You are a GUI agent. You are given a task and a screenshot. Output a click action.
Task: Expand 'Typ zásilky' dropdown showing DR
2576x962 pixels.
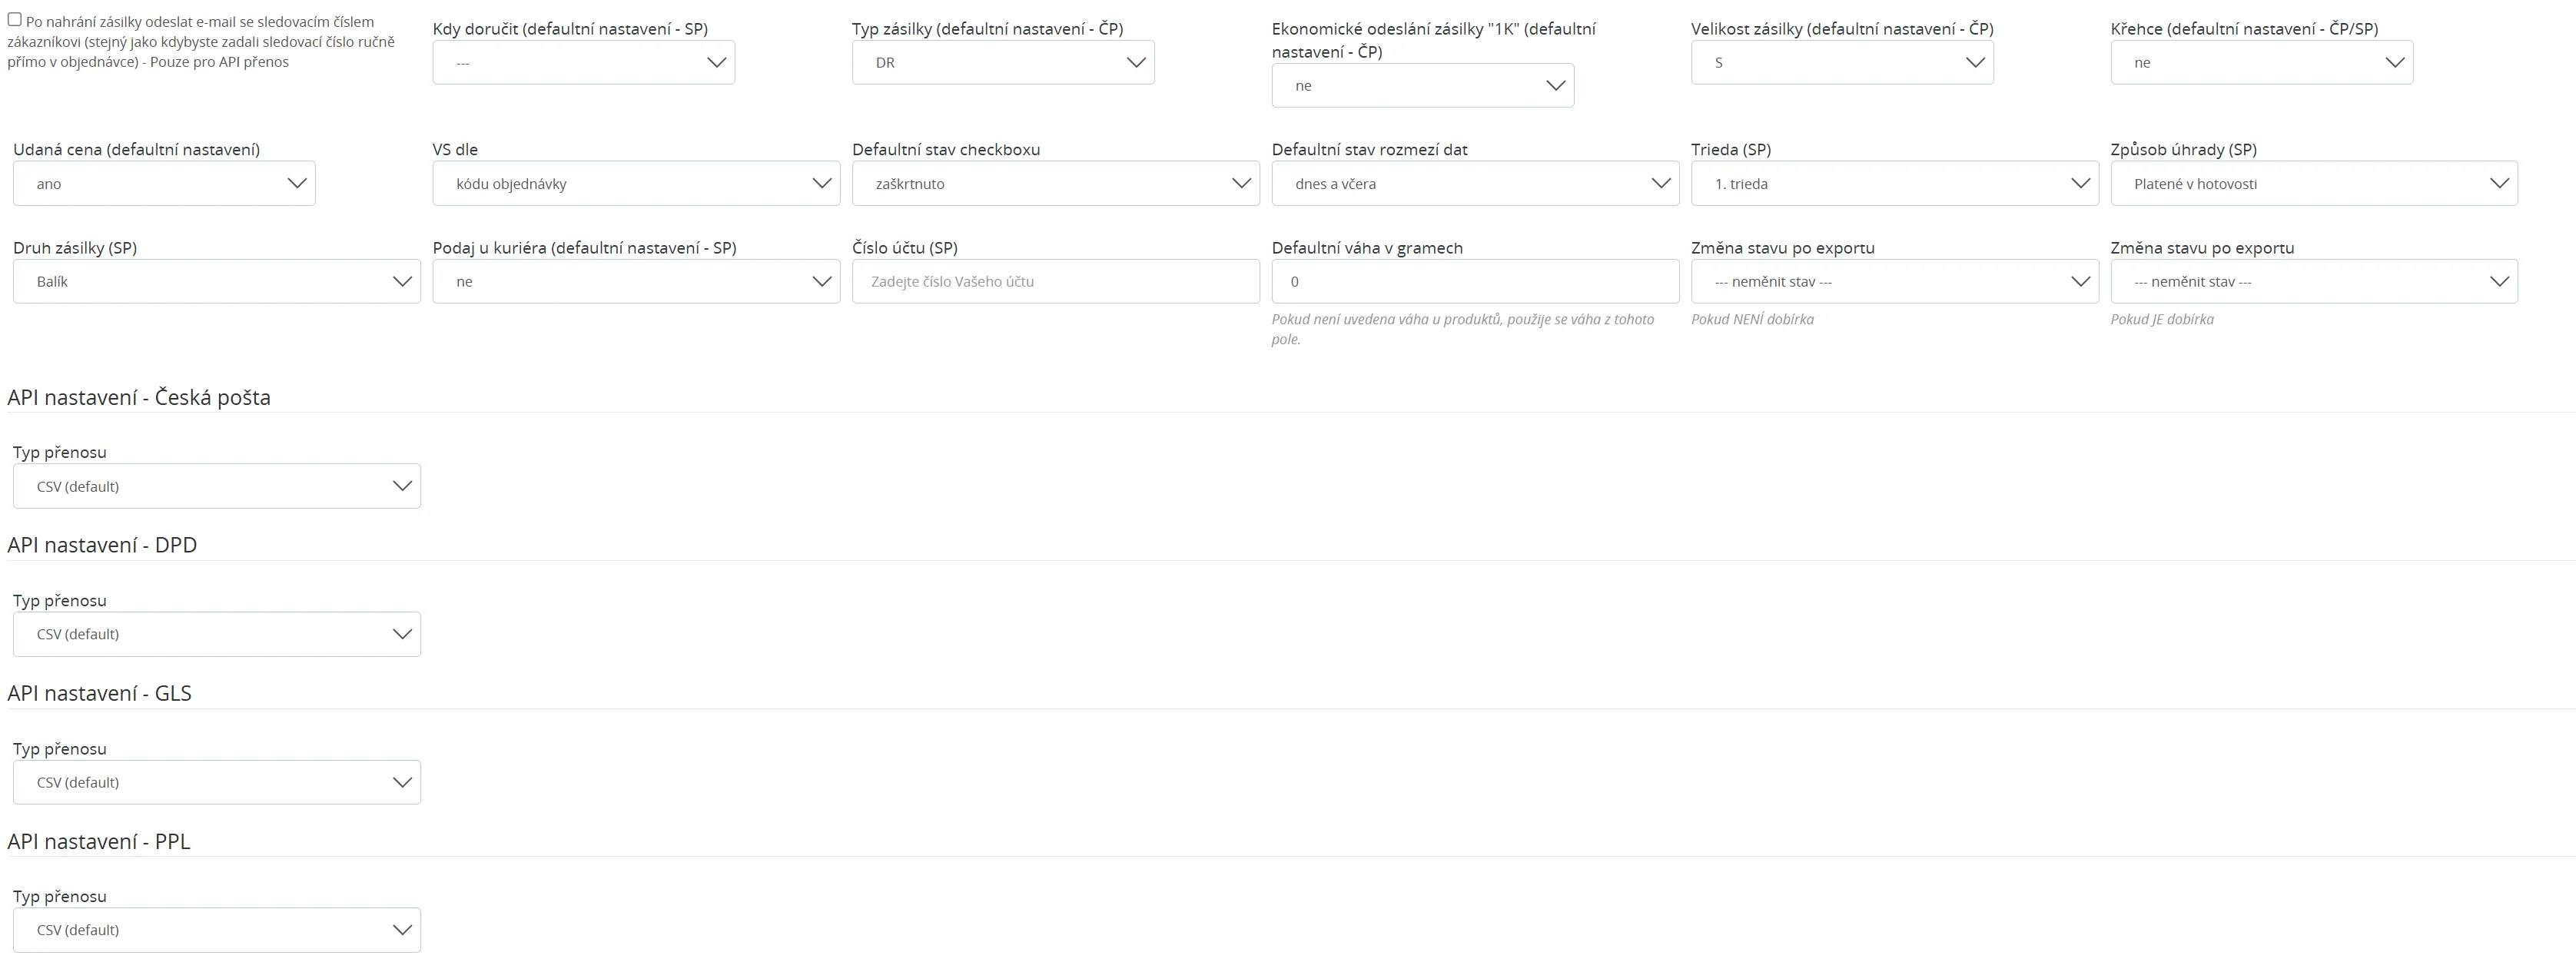tap(1002, 62)
